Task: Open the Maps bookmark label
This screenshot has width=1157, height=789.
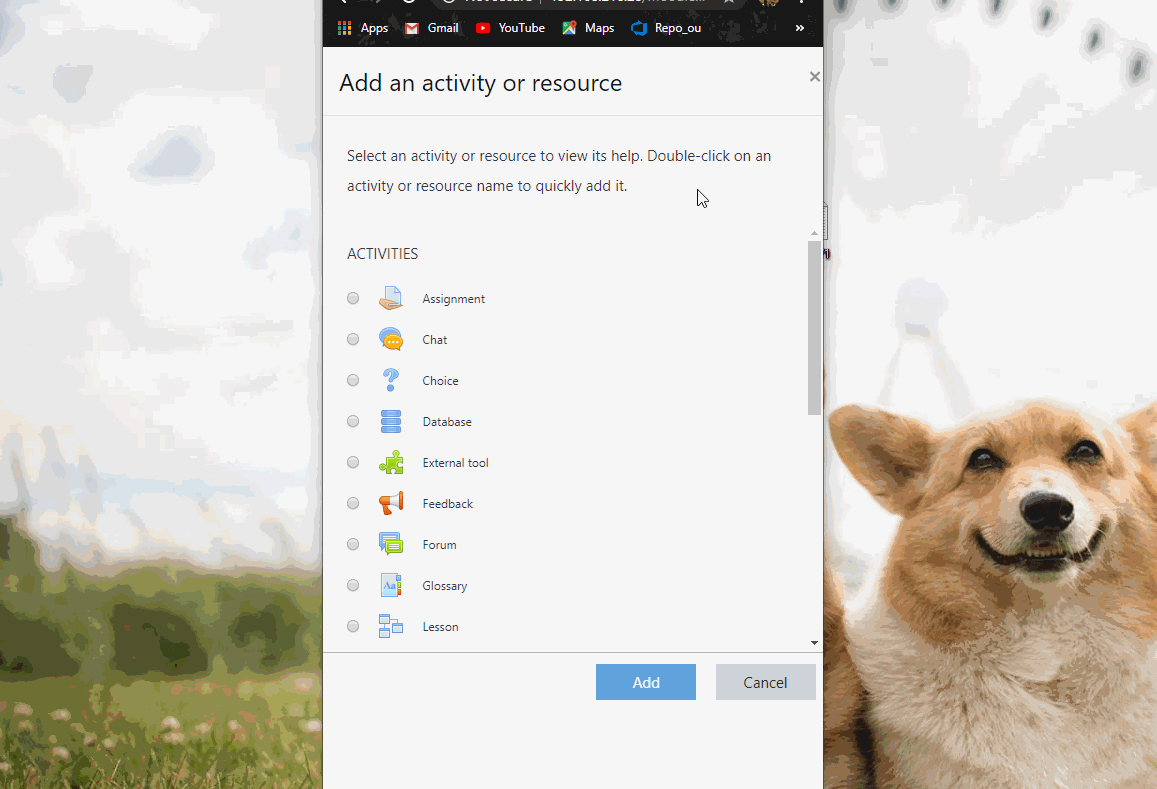Action: (599, 28)
